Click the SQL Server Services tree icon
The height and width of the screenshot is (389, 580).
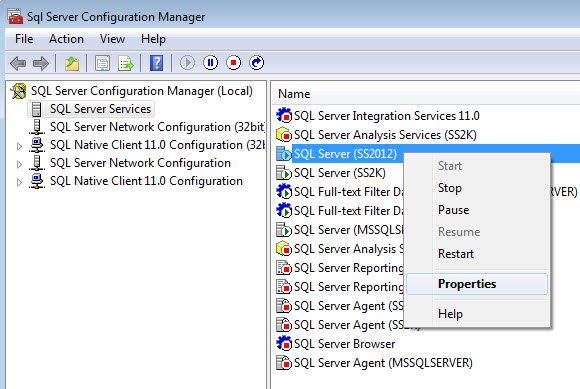click(x=36, y=109)
